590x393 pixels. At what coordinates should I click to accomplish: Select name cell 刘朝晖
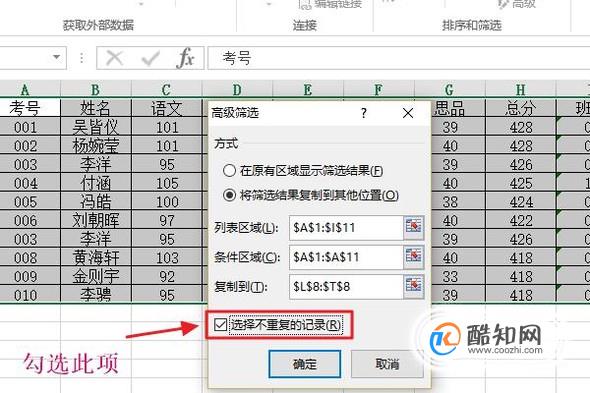(96, 220)
